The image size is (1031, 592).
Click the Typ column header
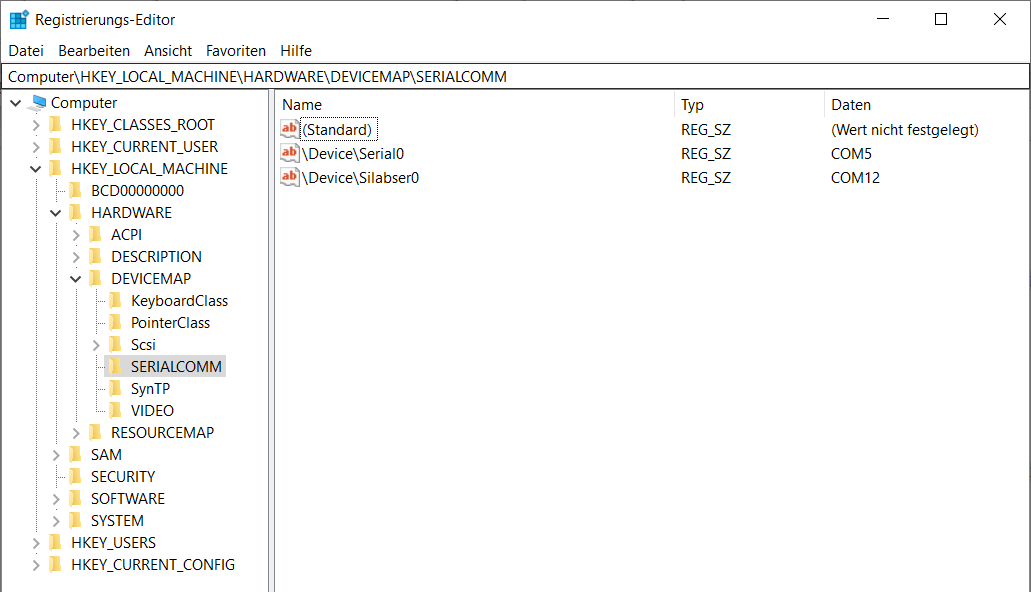(x=750, y=105)
